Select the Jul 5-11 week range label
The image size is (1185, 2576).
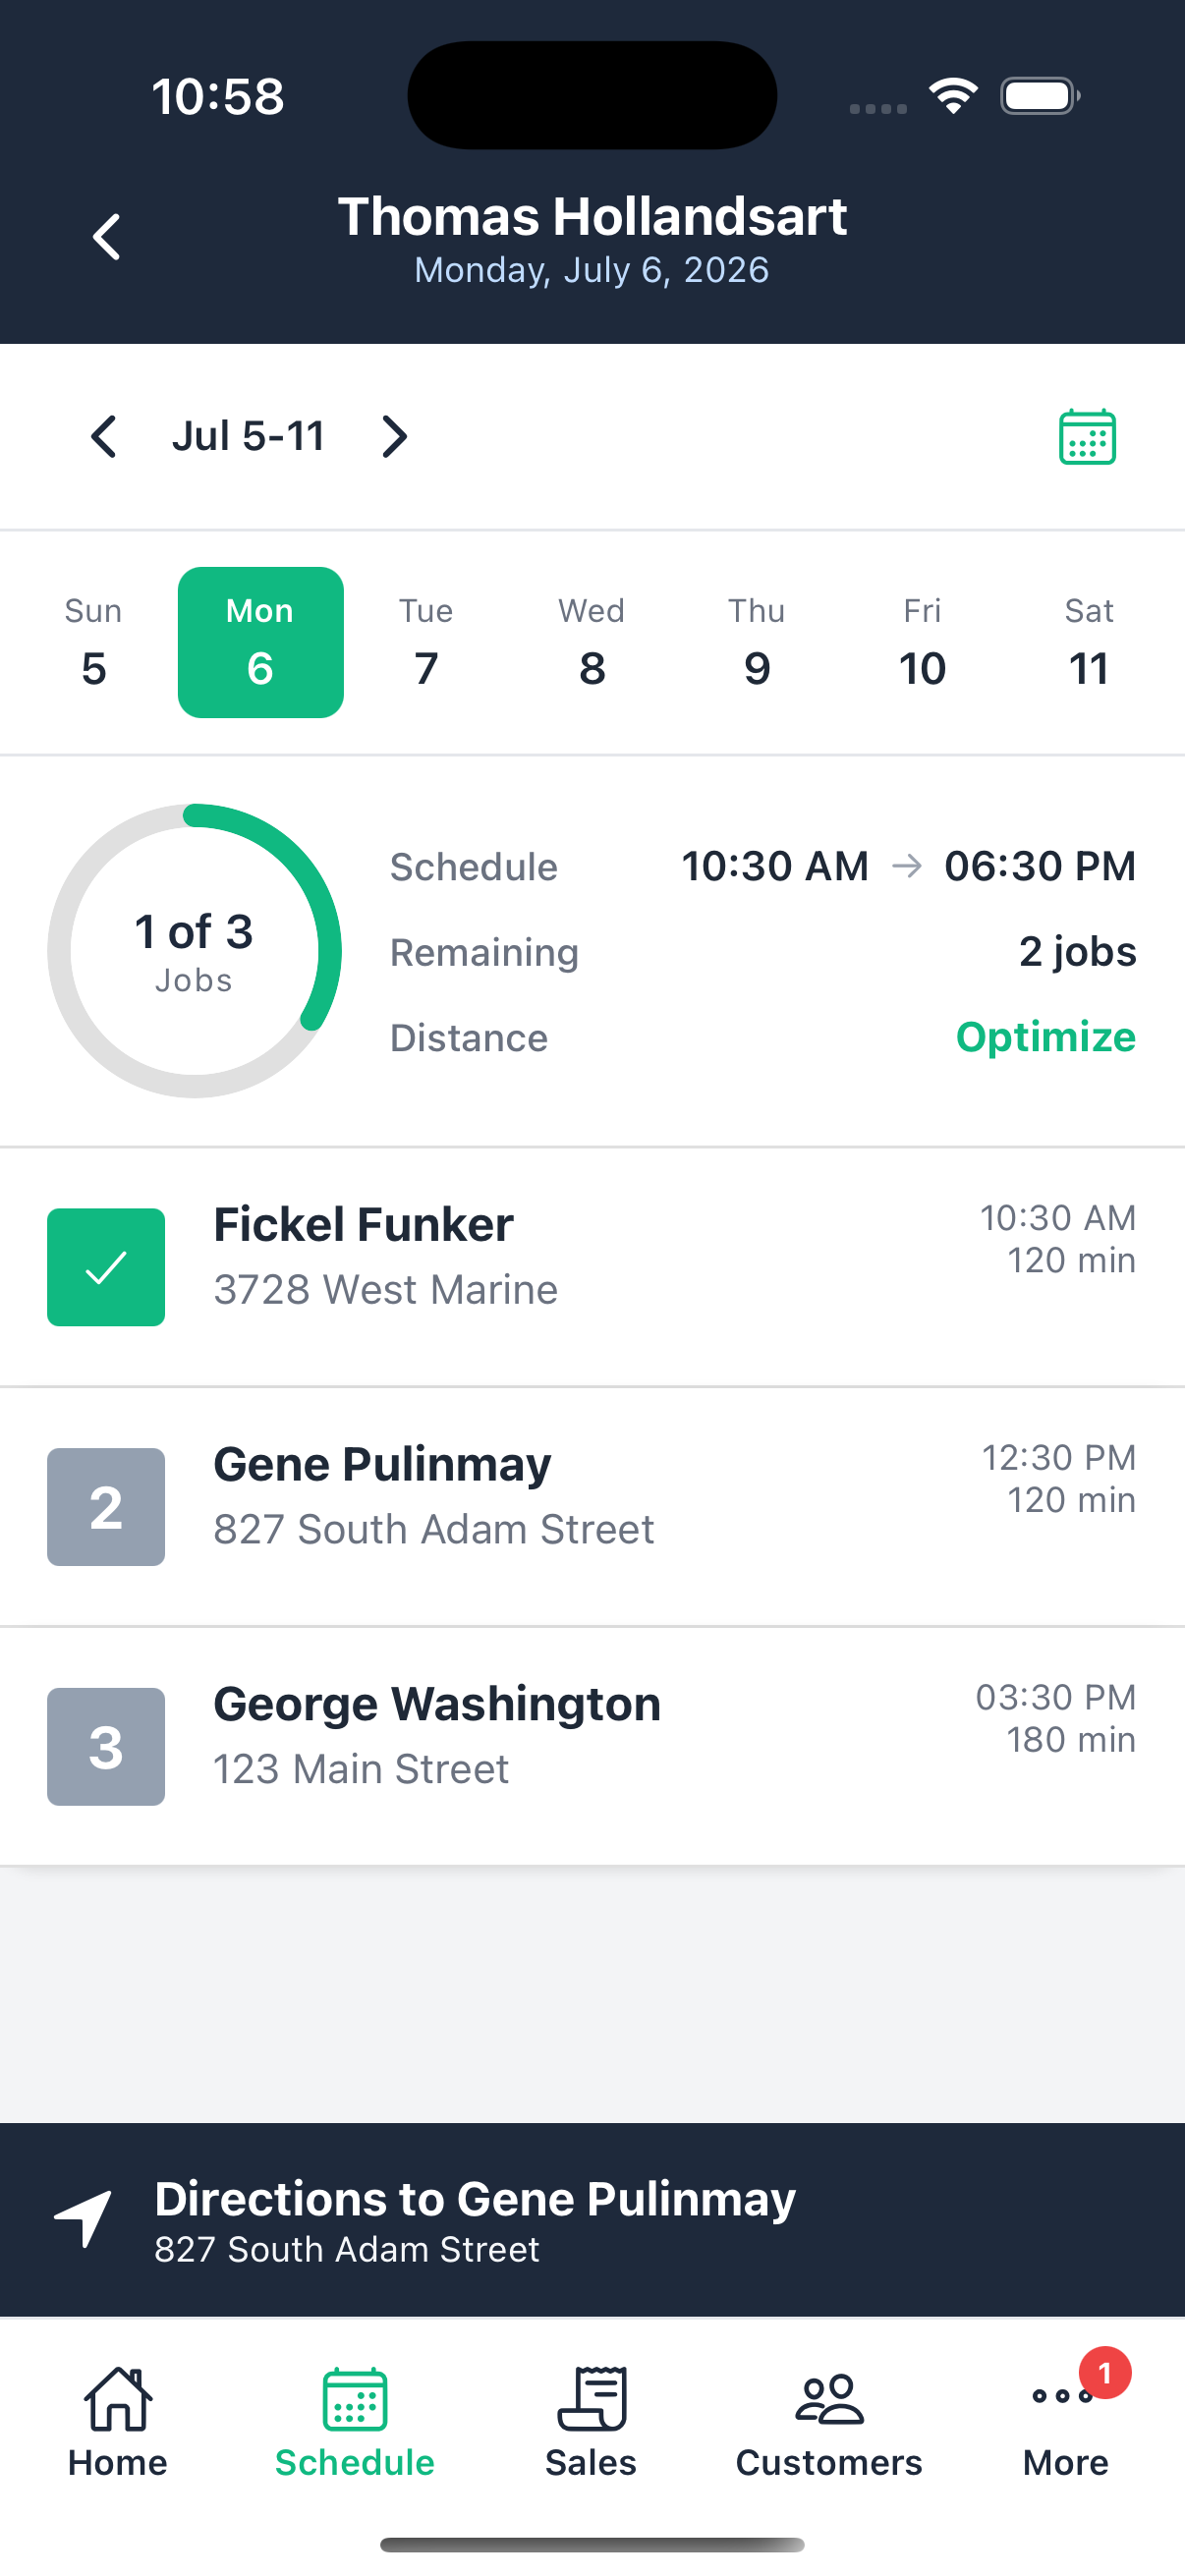click(x=248, y=437)
